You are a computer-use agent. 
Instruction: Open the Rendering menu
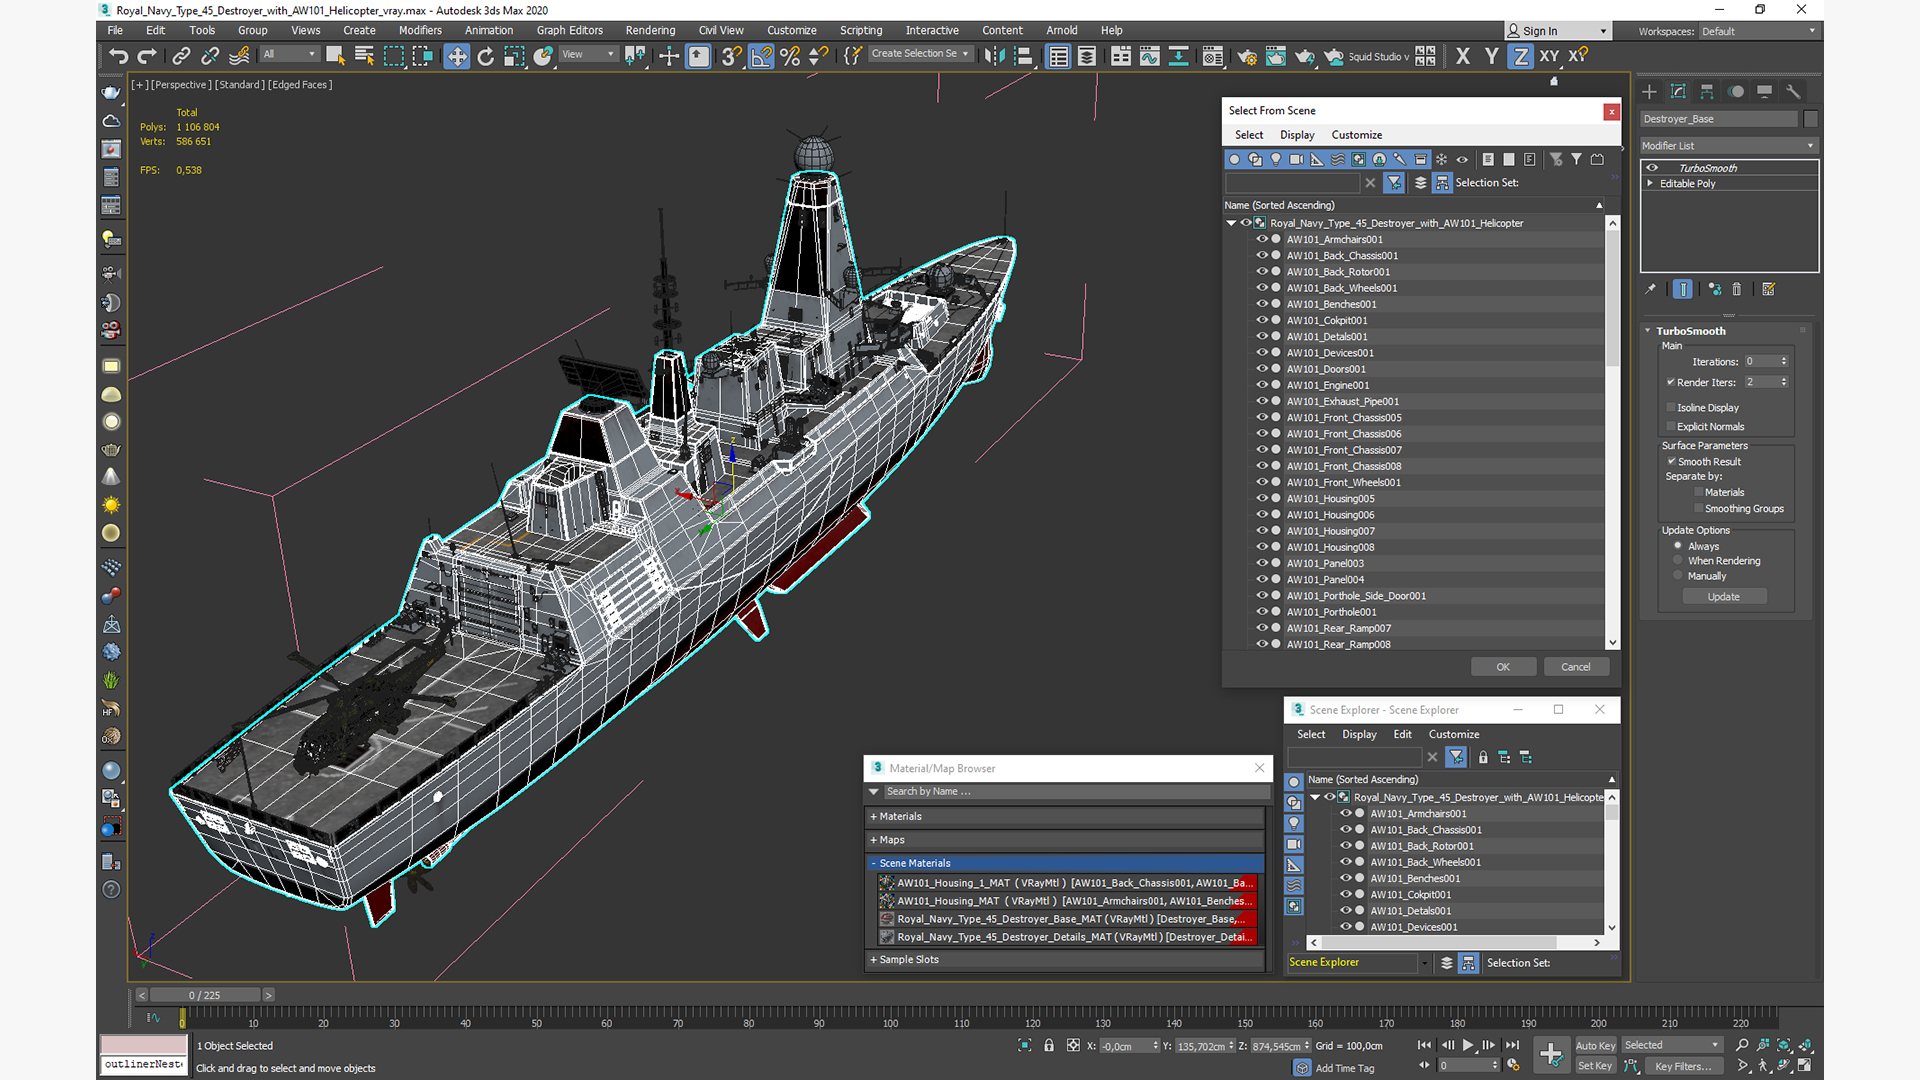650,30
